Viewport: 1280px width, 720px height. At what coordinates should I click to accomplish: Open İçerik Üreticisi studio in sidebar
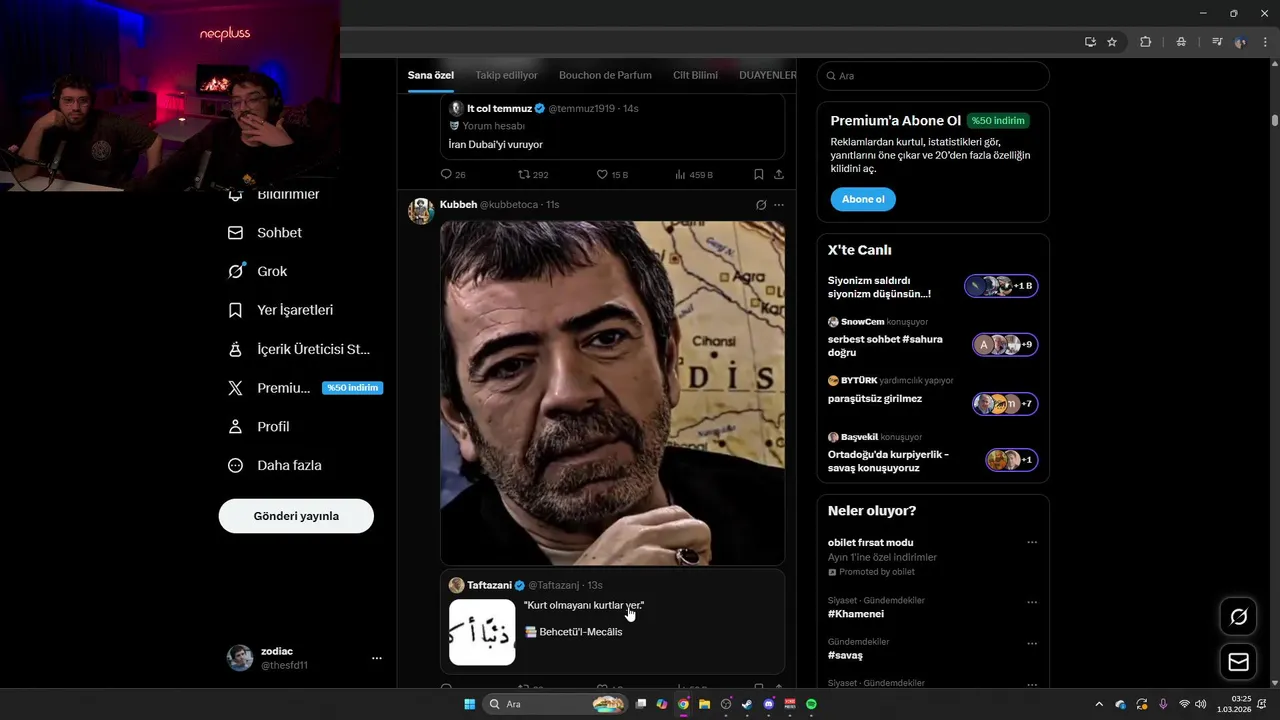coord(300,349)
